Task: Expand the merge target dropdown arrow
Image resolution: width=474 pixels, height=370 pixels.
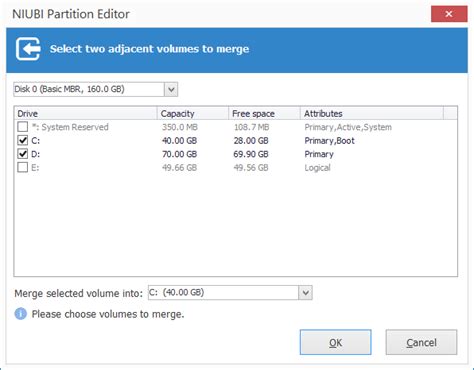Action: point(305,293)
